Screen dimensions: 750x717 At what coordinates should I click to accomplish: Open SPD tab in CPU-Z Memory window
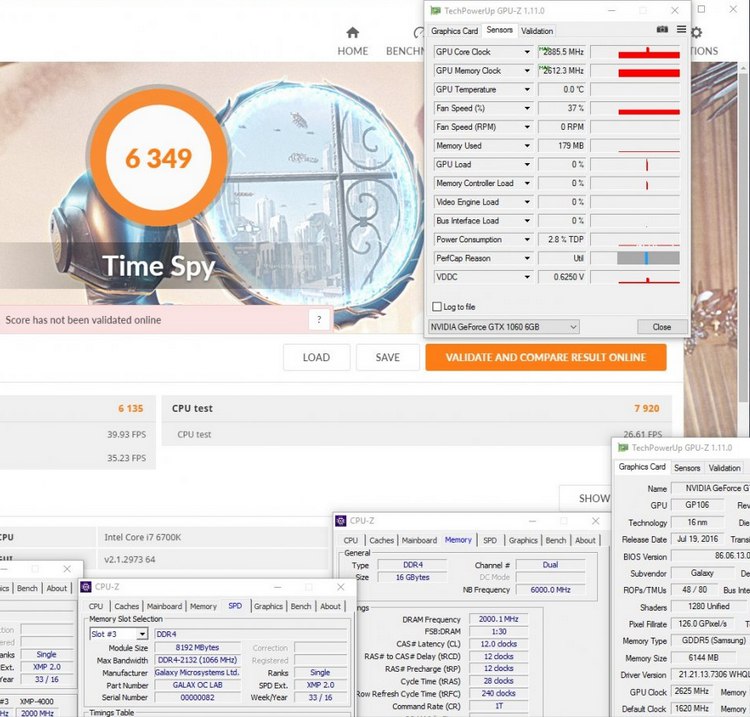(x=490, y=541)
